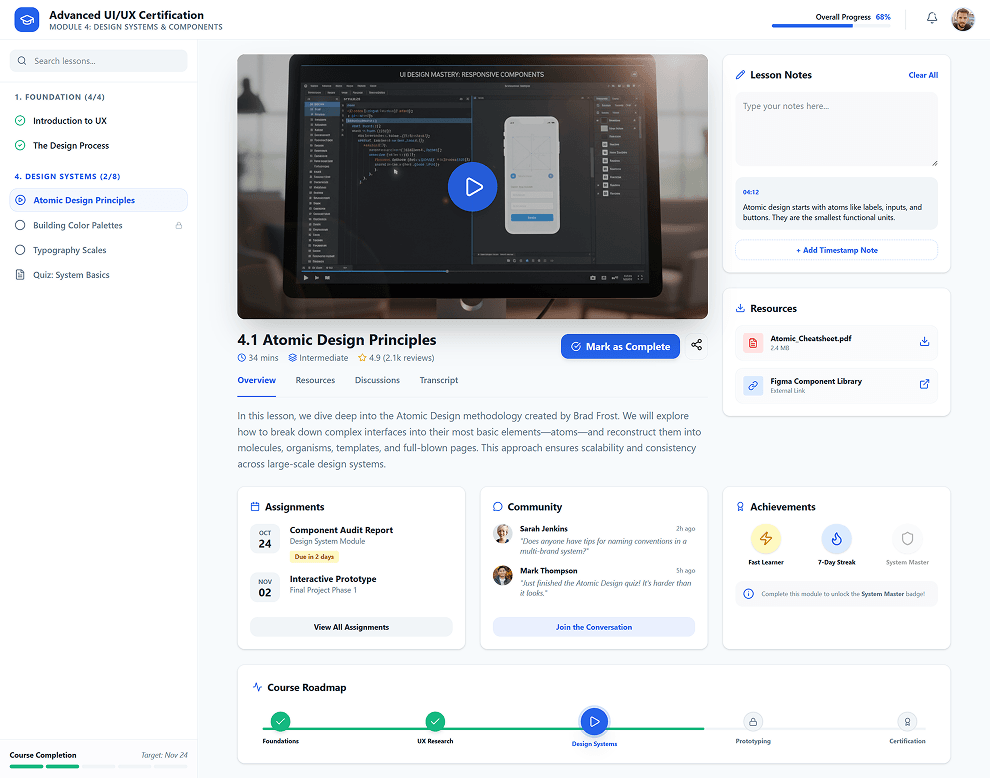Image resolution: width=990 pixels, height=778 pixels.
Task: Click Add Timestamp Note button
Action: [837, 250]
